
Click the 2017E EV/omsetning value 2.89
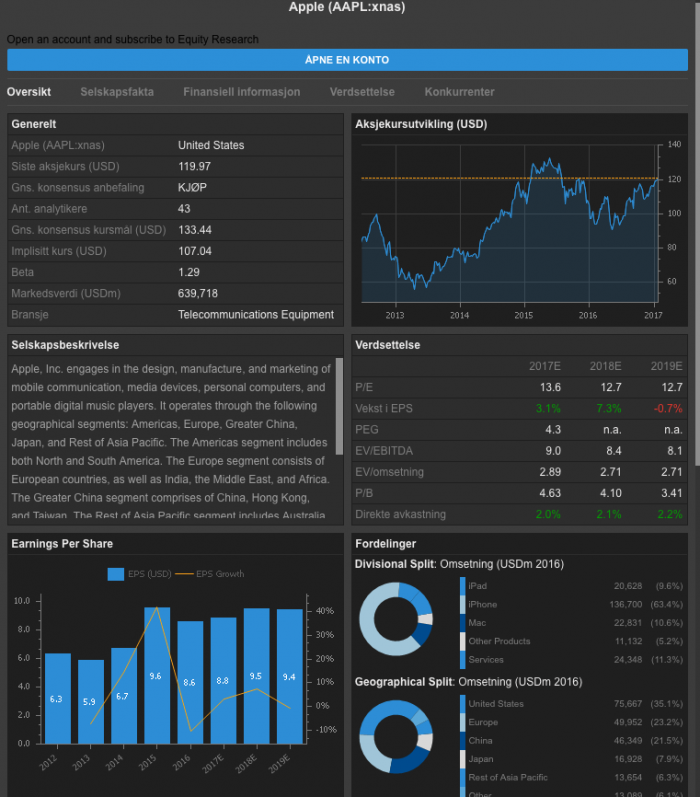pos(550,472)
